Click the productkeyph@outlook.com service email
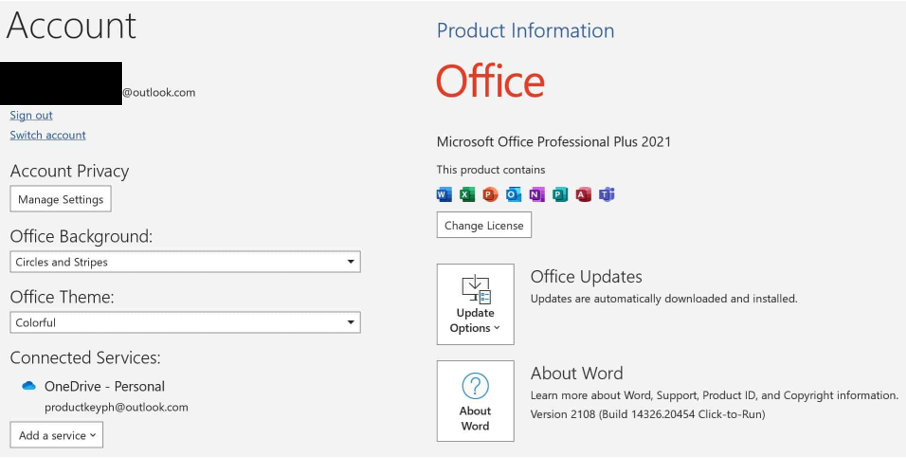The image size is (906, 458). [x=116, y=407]
